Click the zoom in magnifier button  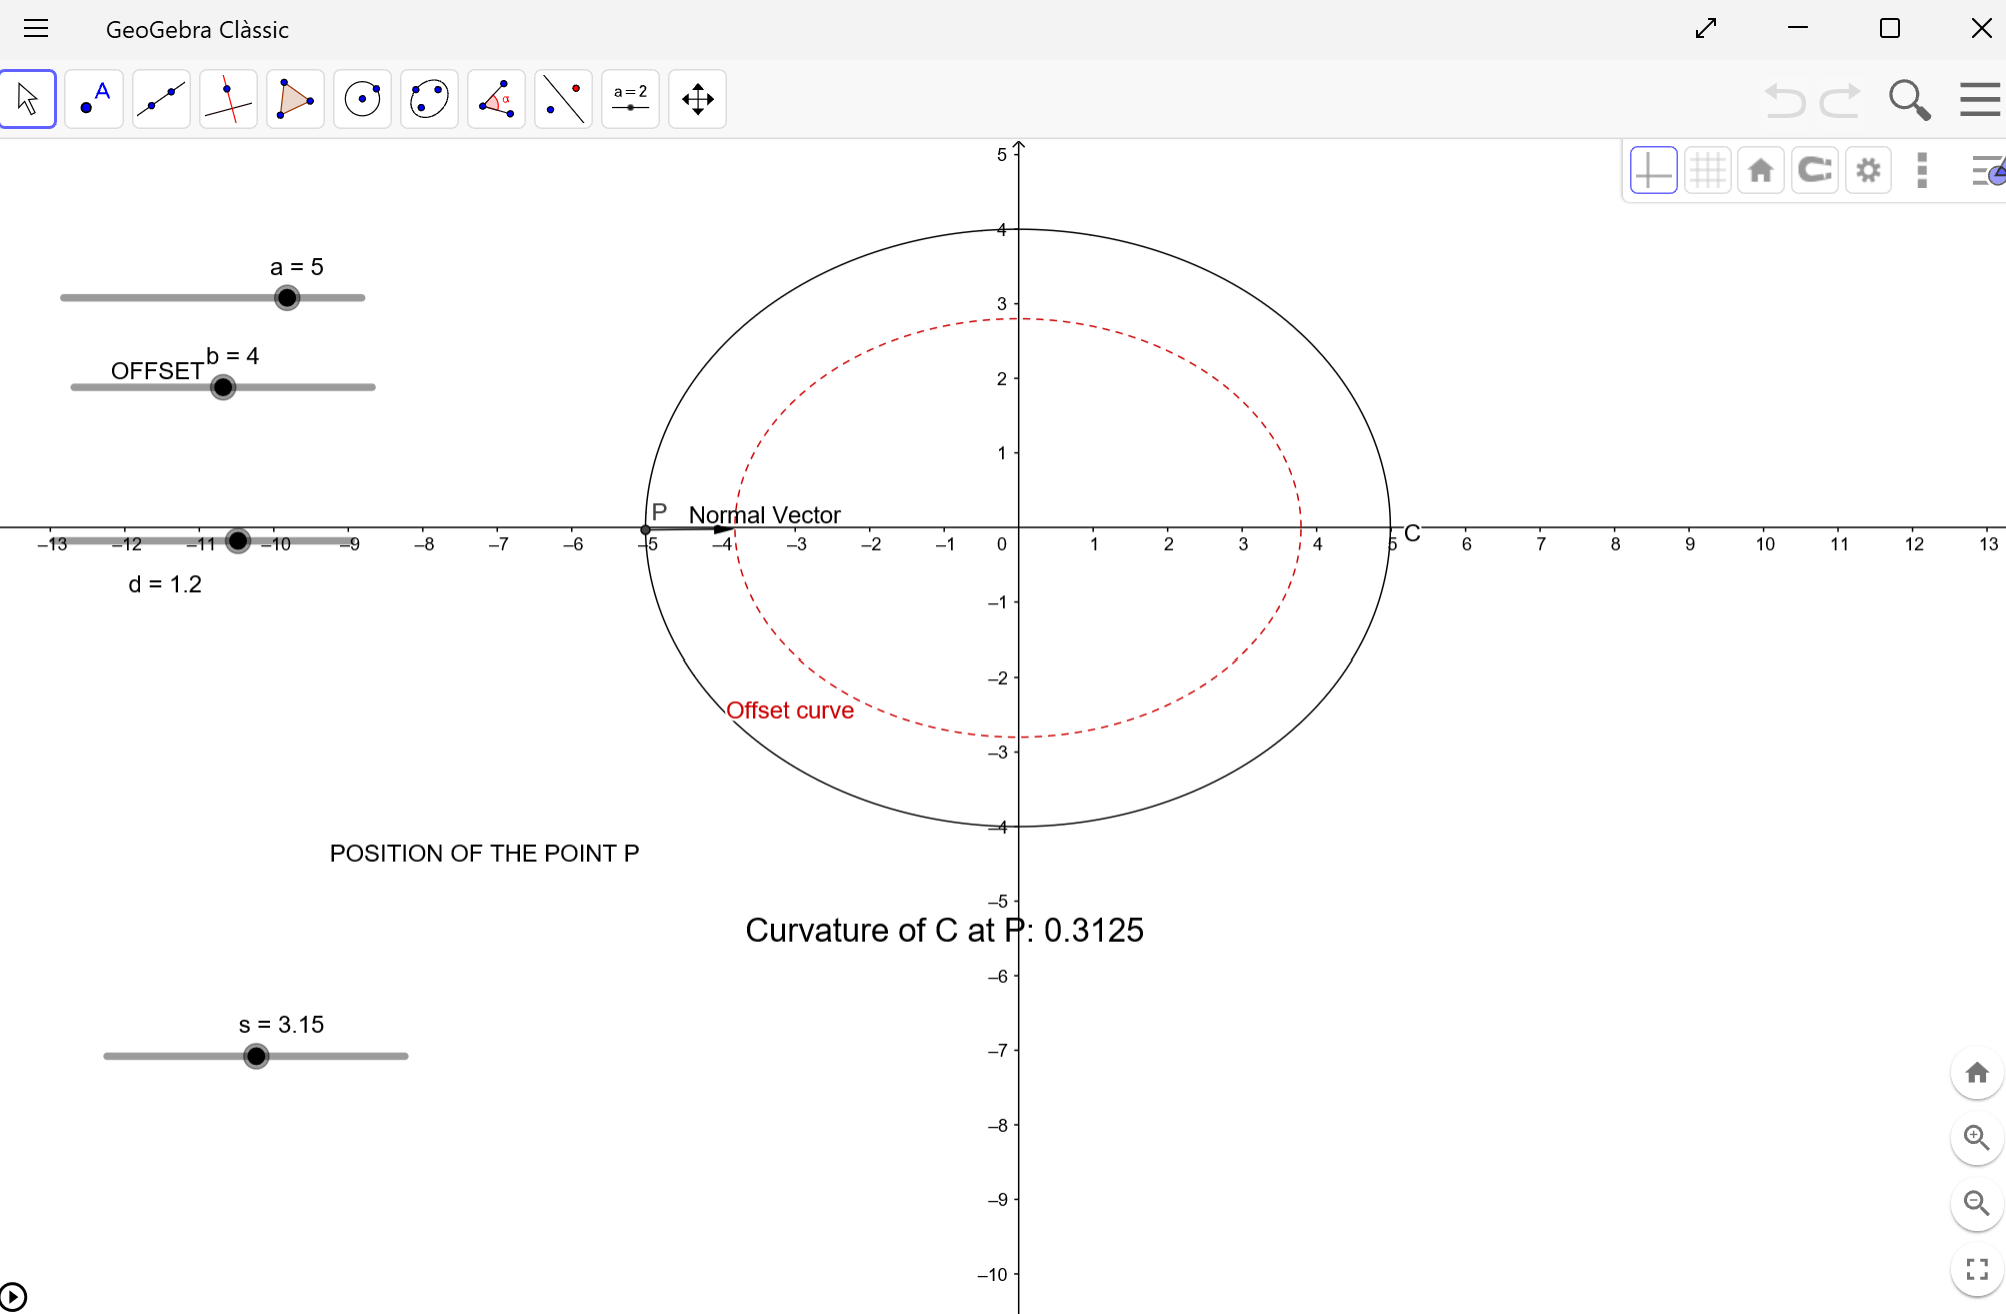(1976, 1138)
